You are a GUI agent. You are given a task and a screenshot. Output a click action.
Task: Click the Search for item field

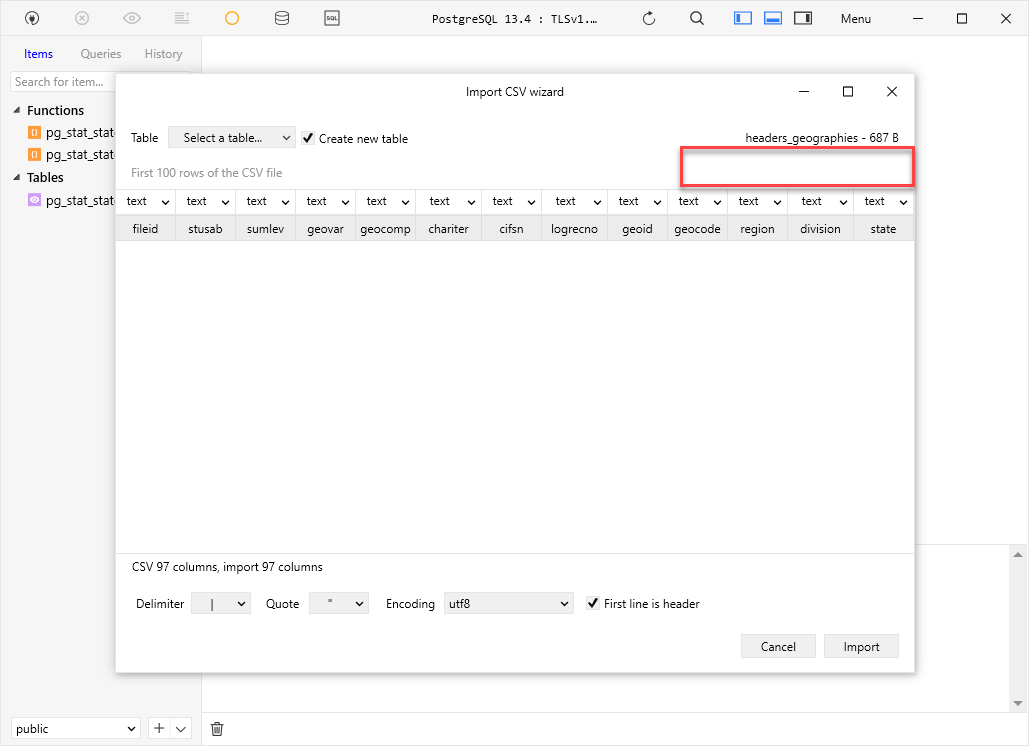62,81
